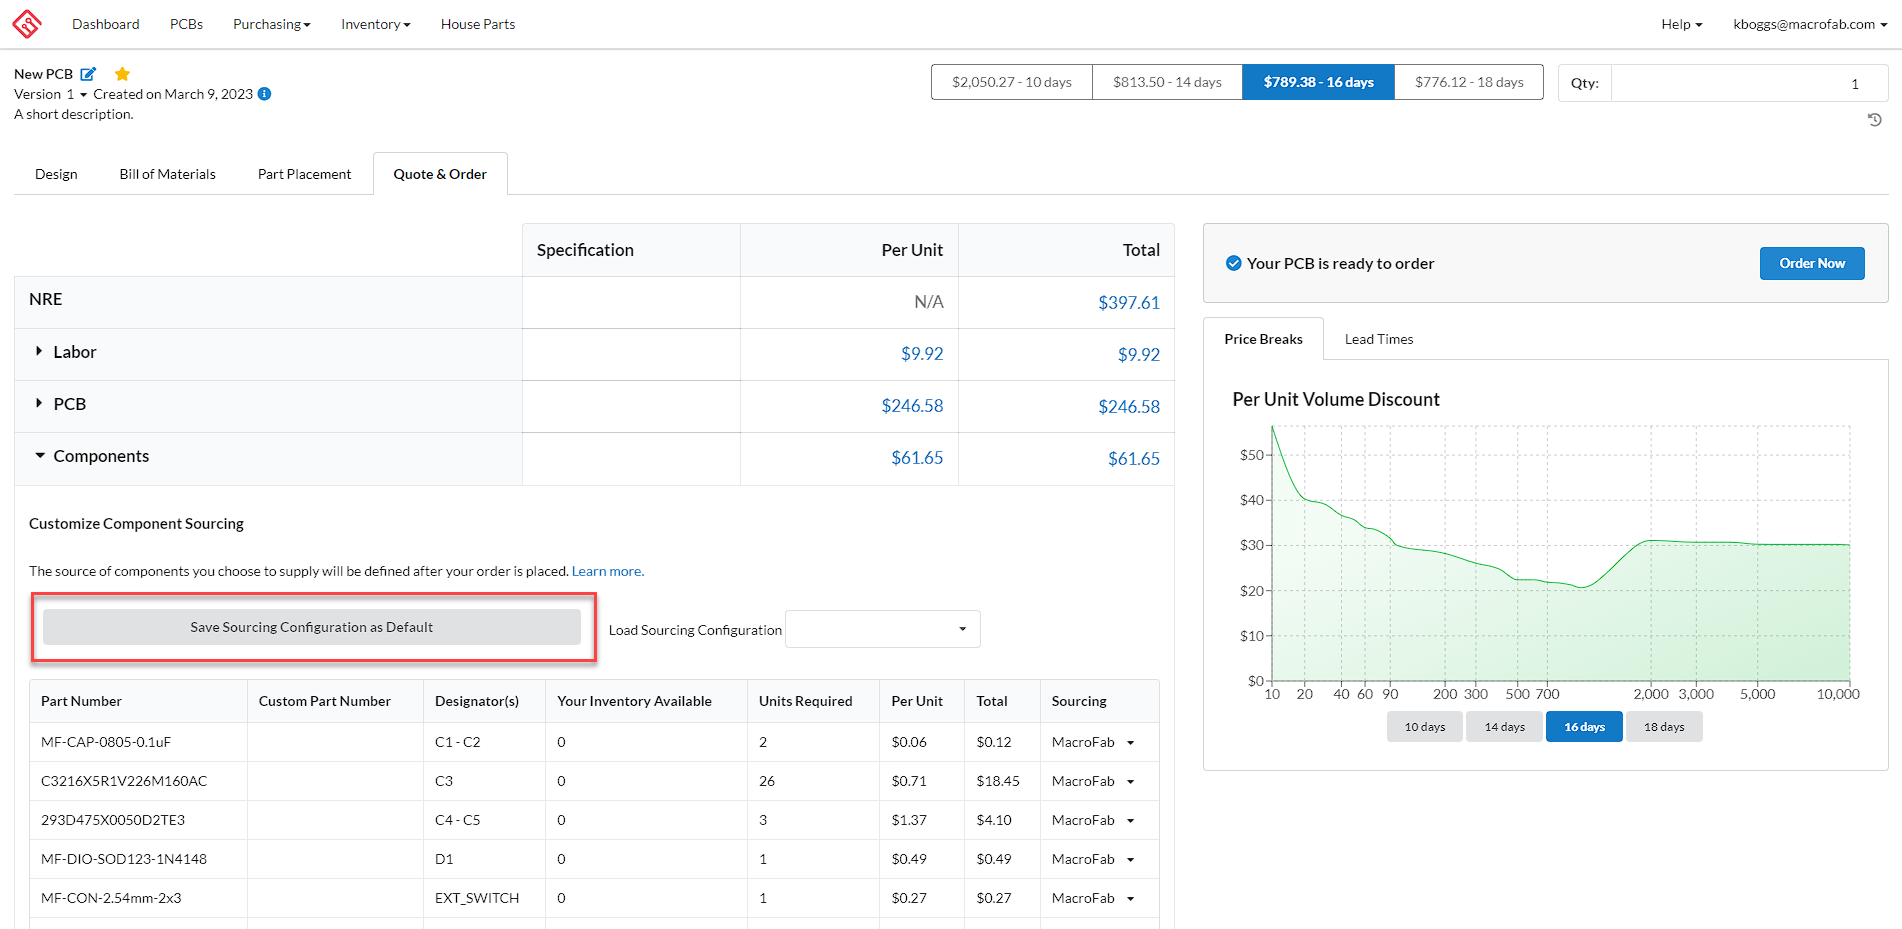The height and width of the screenshot is (929, 1902).
Task: Click the Labor total $9.92
Action: tap(1139, 354)
